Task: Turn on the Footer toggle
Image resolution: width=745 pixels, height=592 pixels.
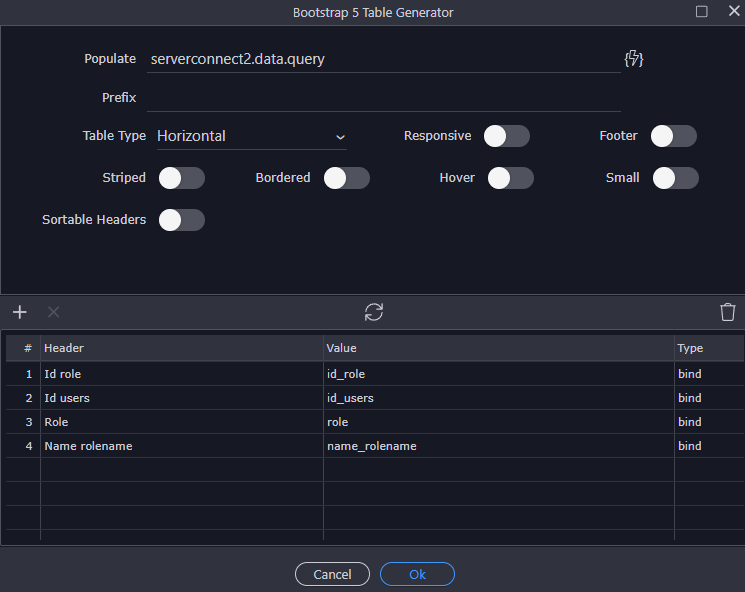Action: coord(674,136)
